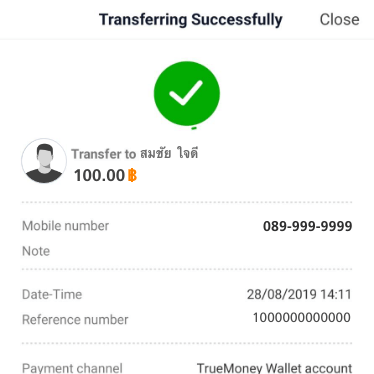Tap the Mobile number label
The image size is (374, 374).
pyautogui.click(x=65, y=226)
